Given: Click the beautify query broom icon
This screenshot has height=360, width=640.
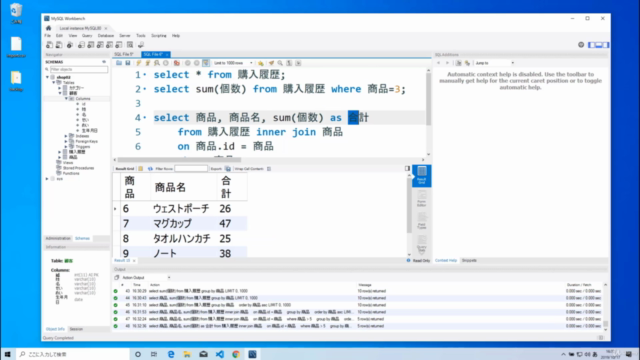Looking at the screenshot, I should [271, 63].
